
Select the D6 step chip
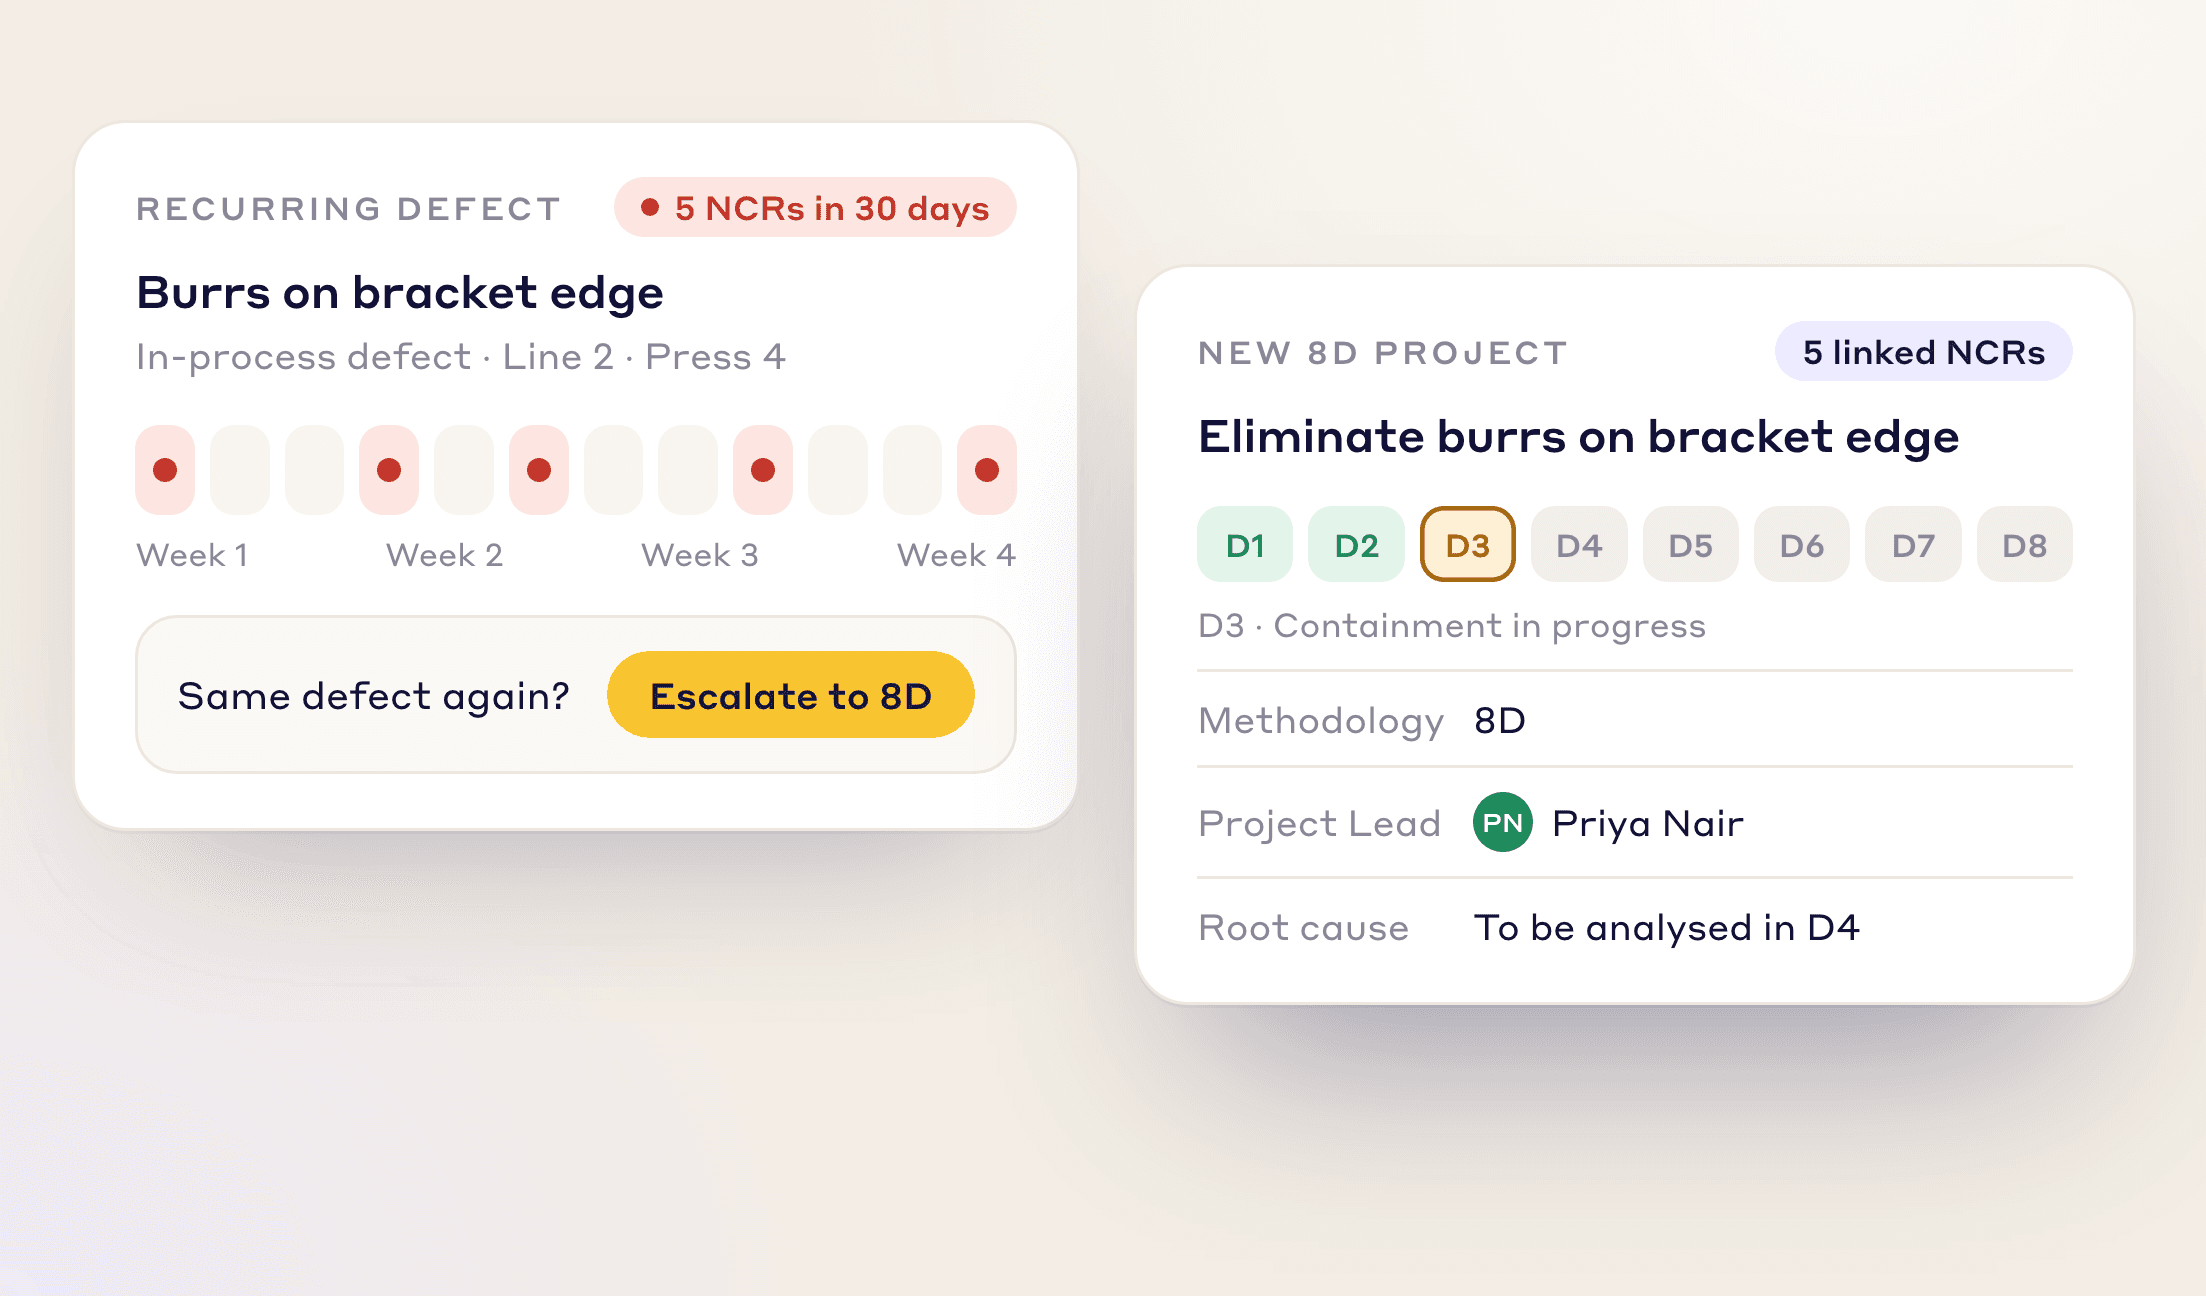pos(1802,545)
